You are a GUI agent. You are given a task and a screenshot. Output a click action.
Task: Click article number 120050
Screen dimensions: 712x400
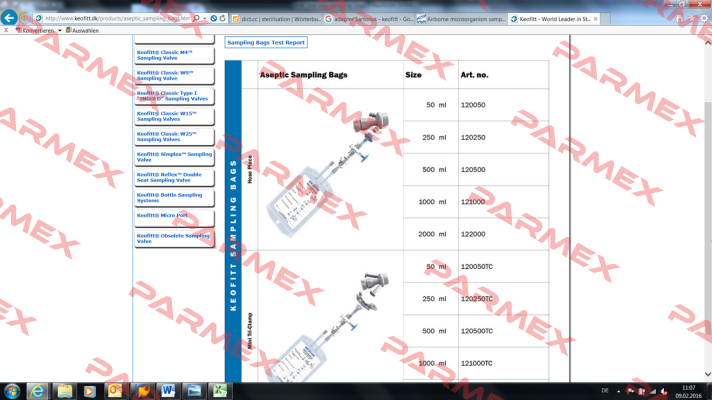coord(473,105)
